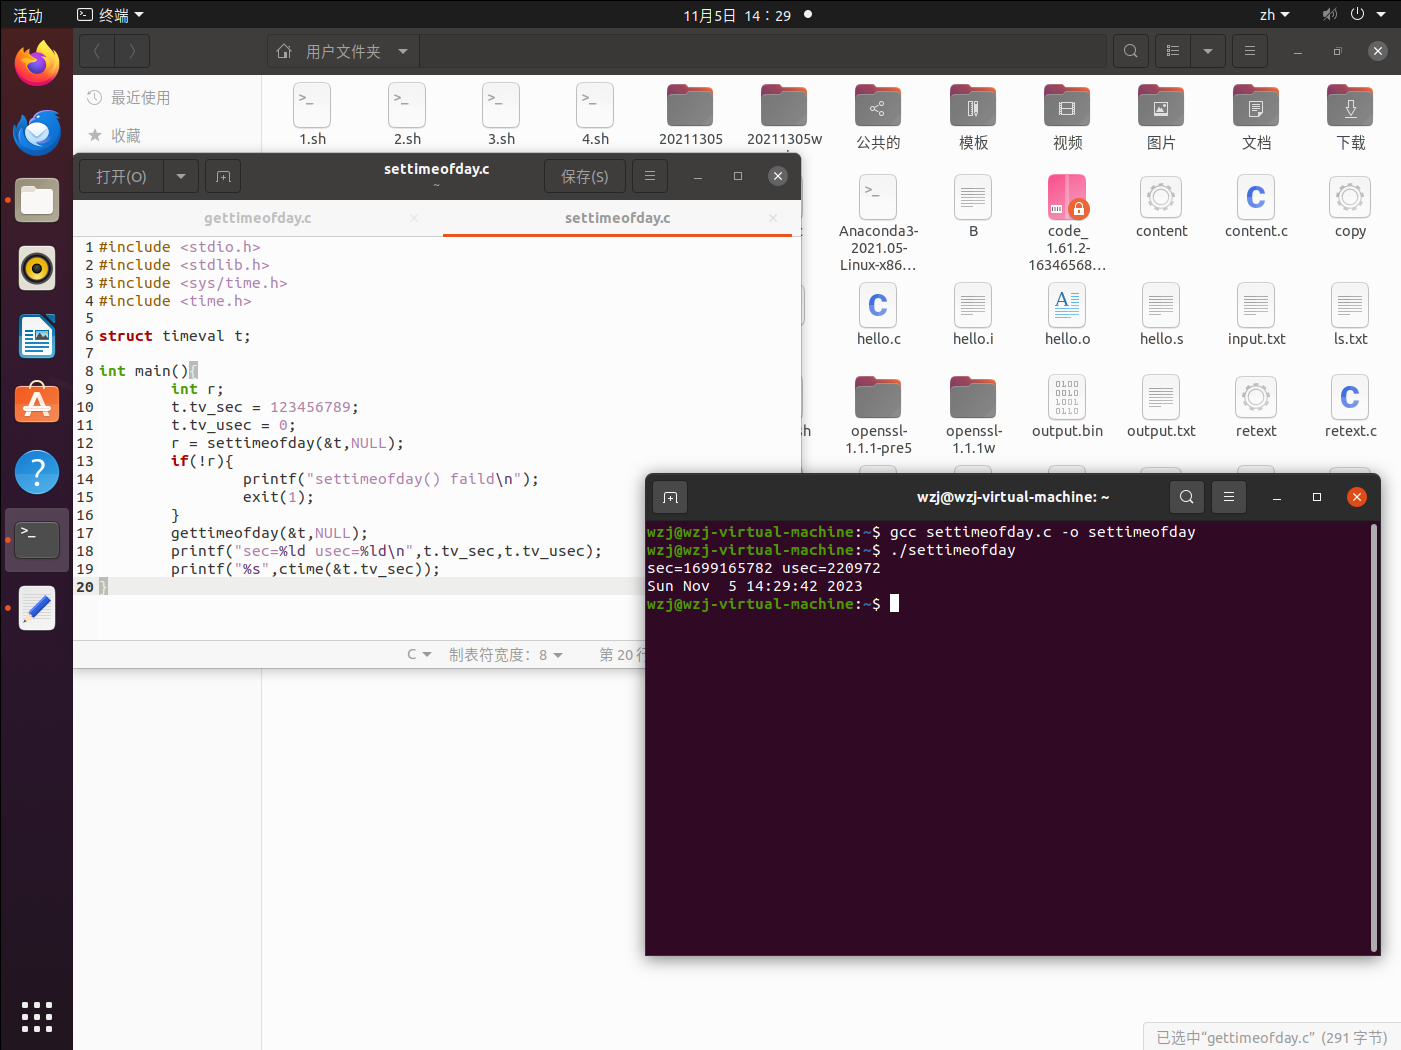Image resolution: width=1401 pixels, height=1050 pixels.
Task: Switch to gettimeofday.c tab
Action: tap(258, 218)
